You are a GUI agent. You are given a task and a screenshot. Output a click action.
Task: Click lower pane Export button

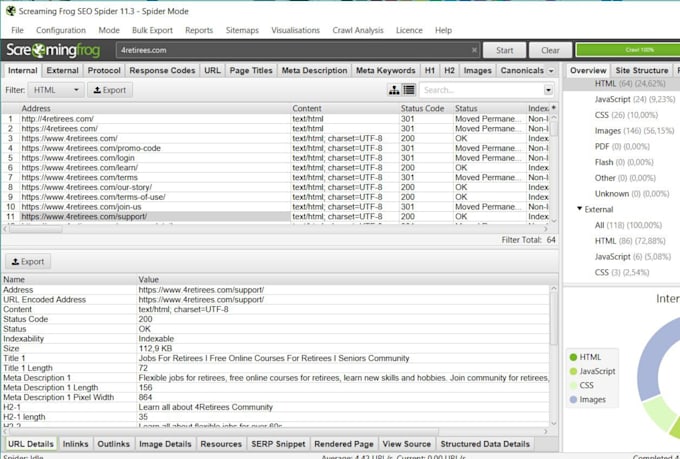[x=28, y=262]
